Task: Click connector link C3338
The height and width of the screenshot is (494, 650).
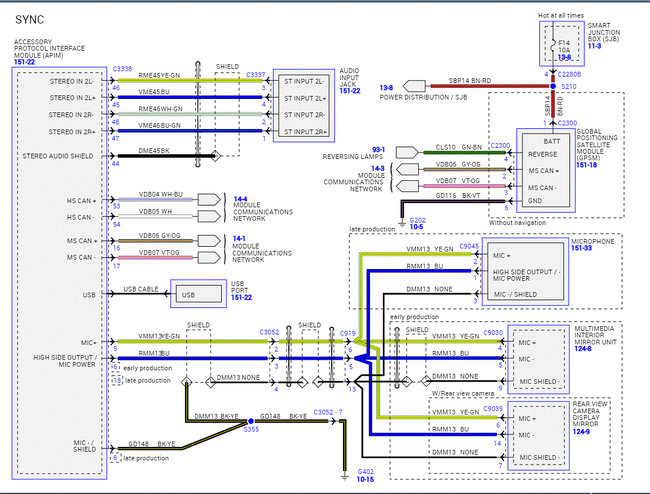Action: (x=122, y=69)
